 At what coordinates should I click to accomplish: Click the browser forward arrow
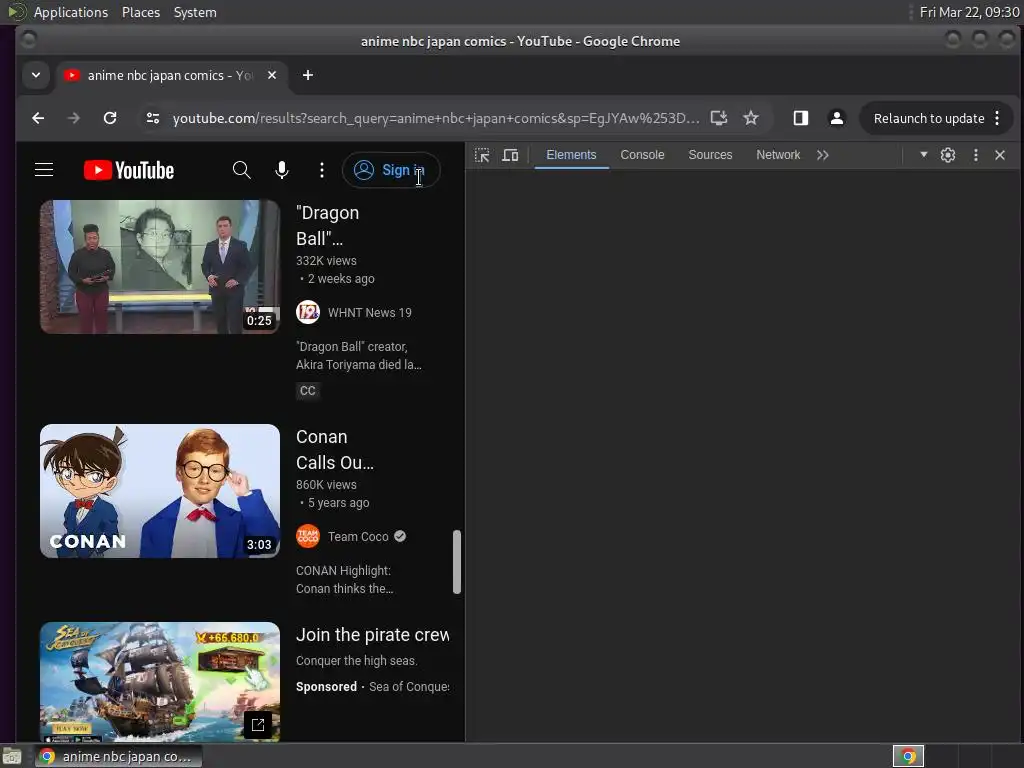(74, 118)
